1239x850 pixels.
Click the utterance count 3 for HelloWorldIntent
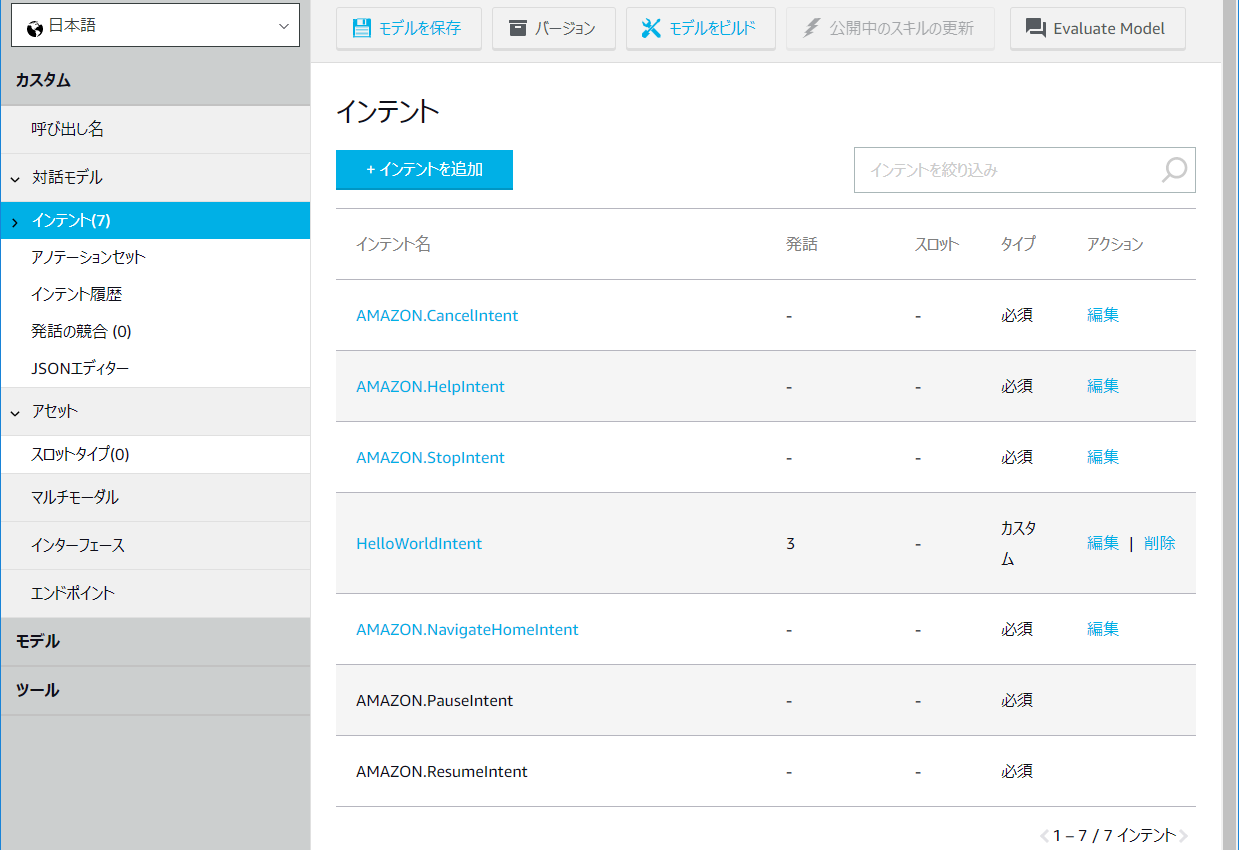coord(790,543)
